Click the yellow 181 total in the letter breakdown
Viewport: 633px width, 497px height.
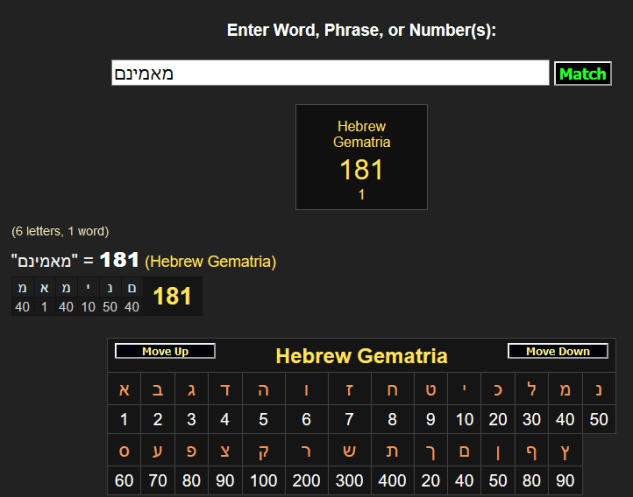[x=172, y=296]
